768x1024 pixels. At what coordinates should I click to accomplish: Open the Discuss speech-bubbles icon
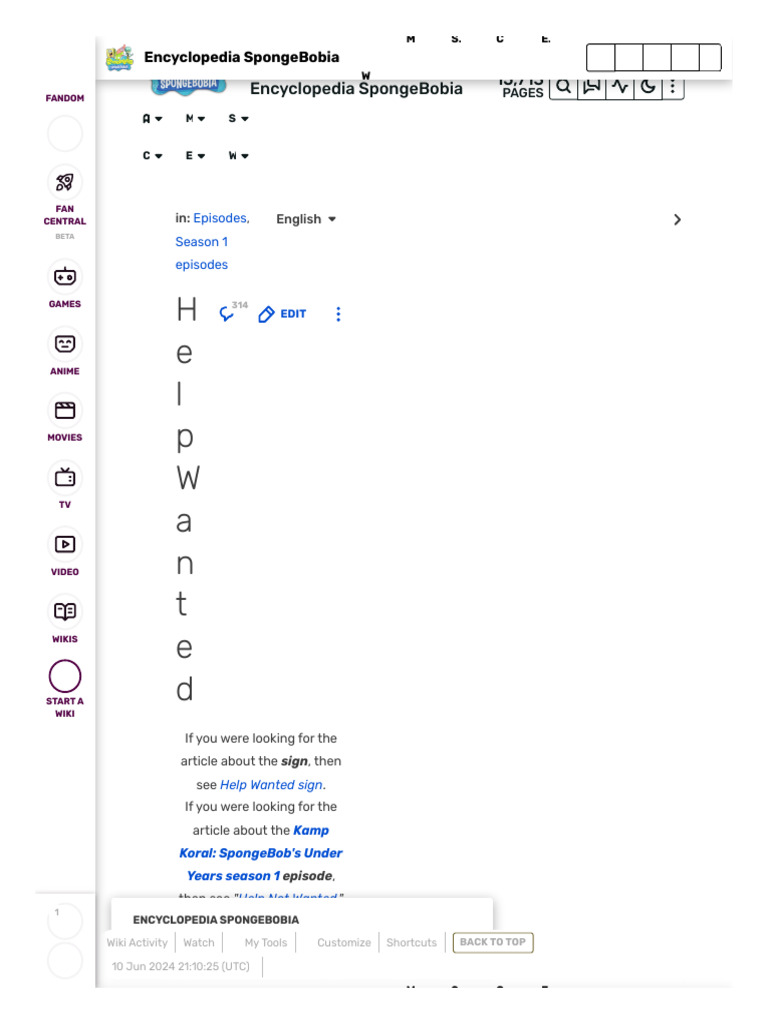592,87
